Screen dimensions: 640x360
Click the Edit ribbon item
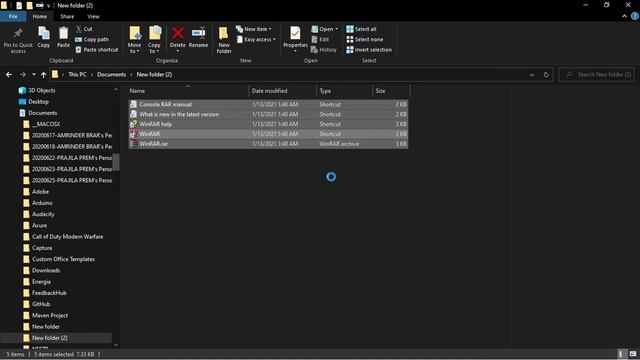320,39
